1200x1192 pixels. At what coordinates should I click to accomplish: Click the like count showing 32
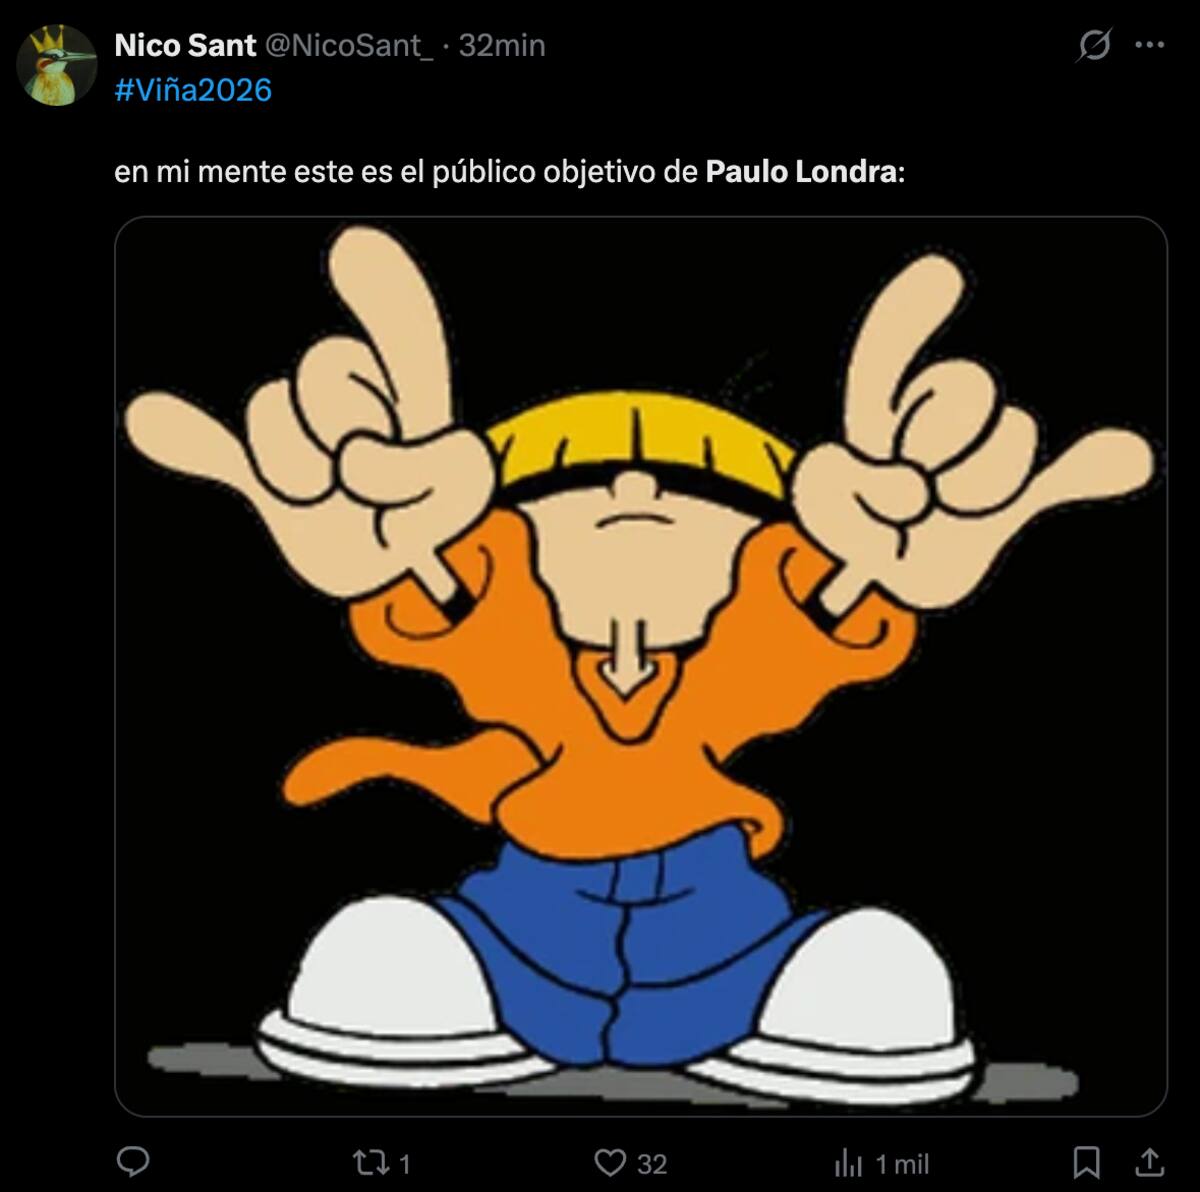pos(652,1164)
